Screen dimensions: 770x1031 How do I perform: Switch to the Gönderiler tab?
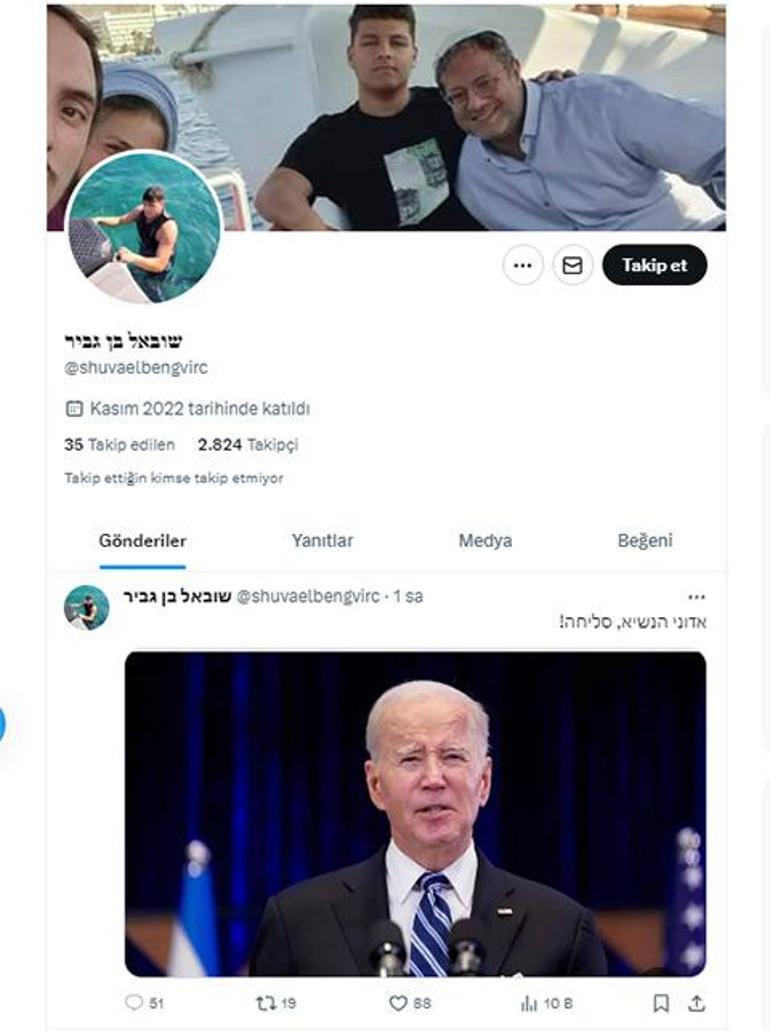(x=143, y=540)
